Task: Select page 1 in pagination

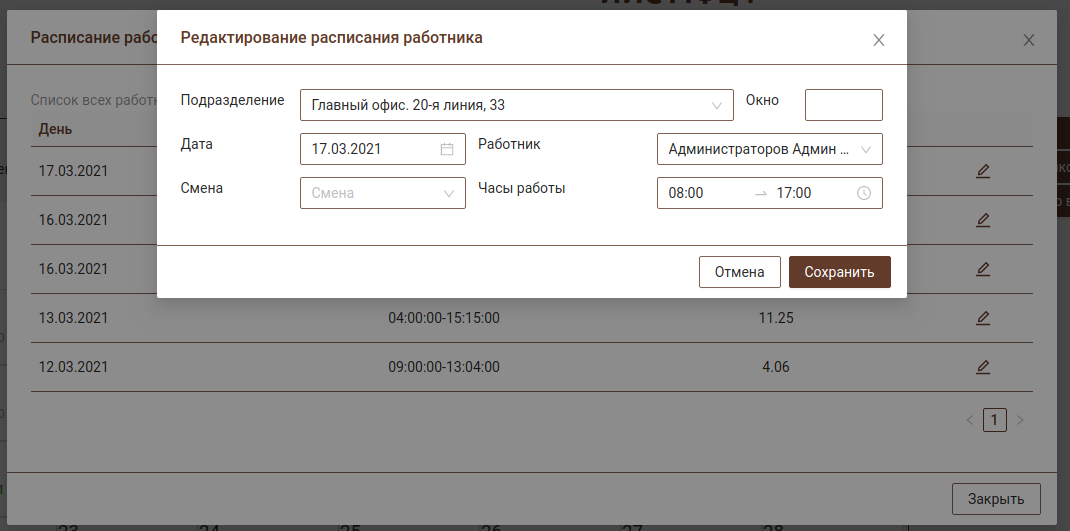Action: coord(994,420)
